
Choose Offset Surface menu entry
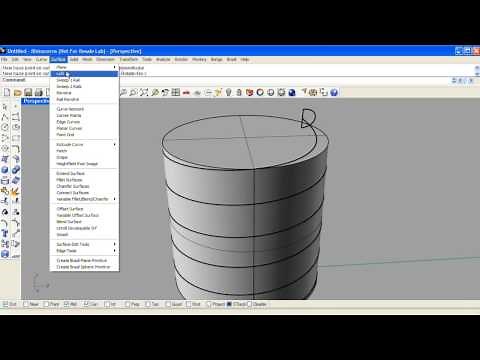point(84,209)
